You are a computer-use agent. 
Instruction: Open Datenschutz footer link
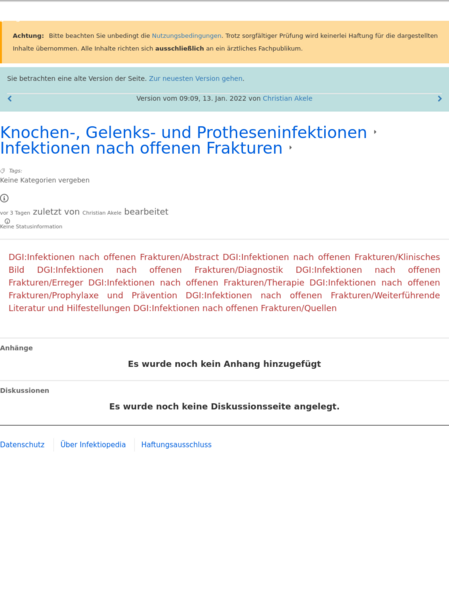22,444
